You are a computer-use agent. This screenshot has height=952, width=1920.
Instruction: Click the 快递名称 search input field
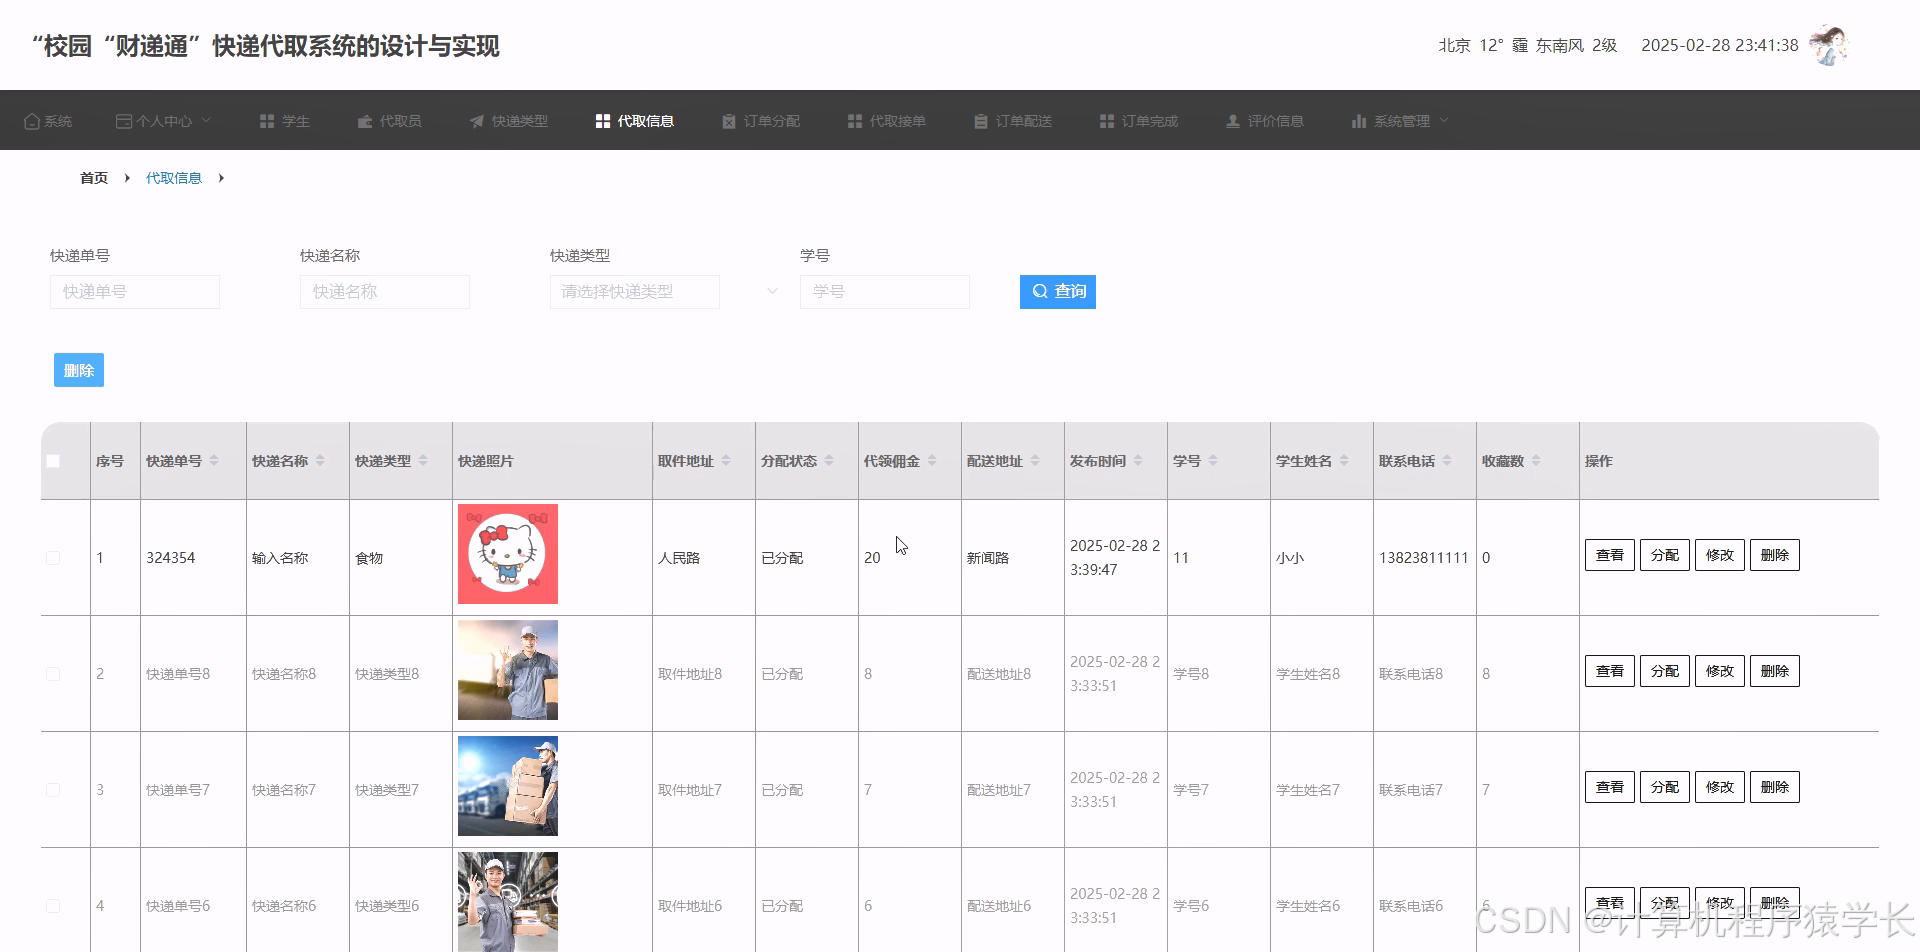point(385,292)
